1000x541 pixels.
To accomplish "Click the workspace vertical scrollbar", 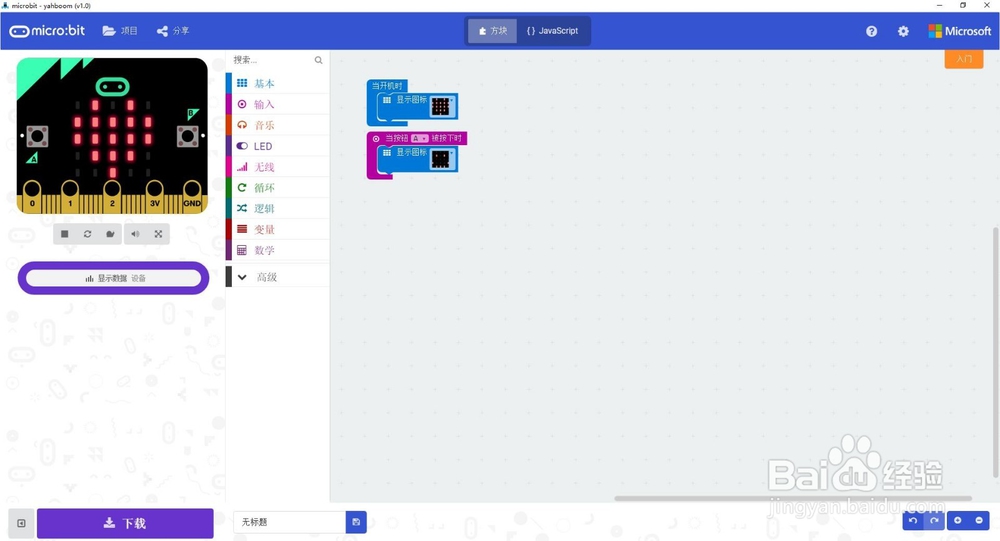I will pos(996,352).
